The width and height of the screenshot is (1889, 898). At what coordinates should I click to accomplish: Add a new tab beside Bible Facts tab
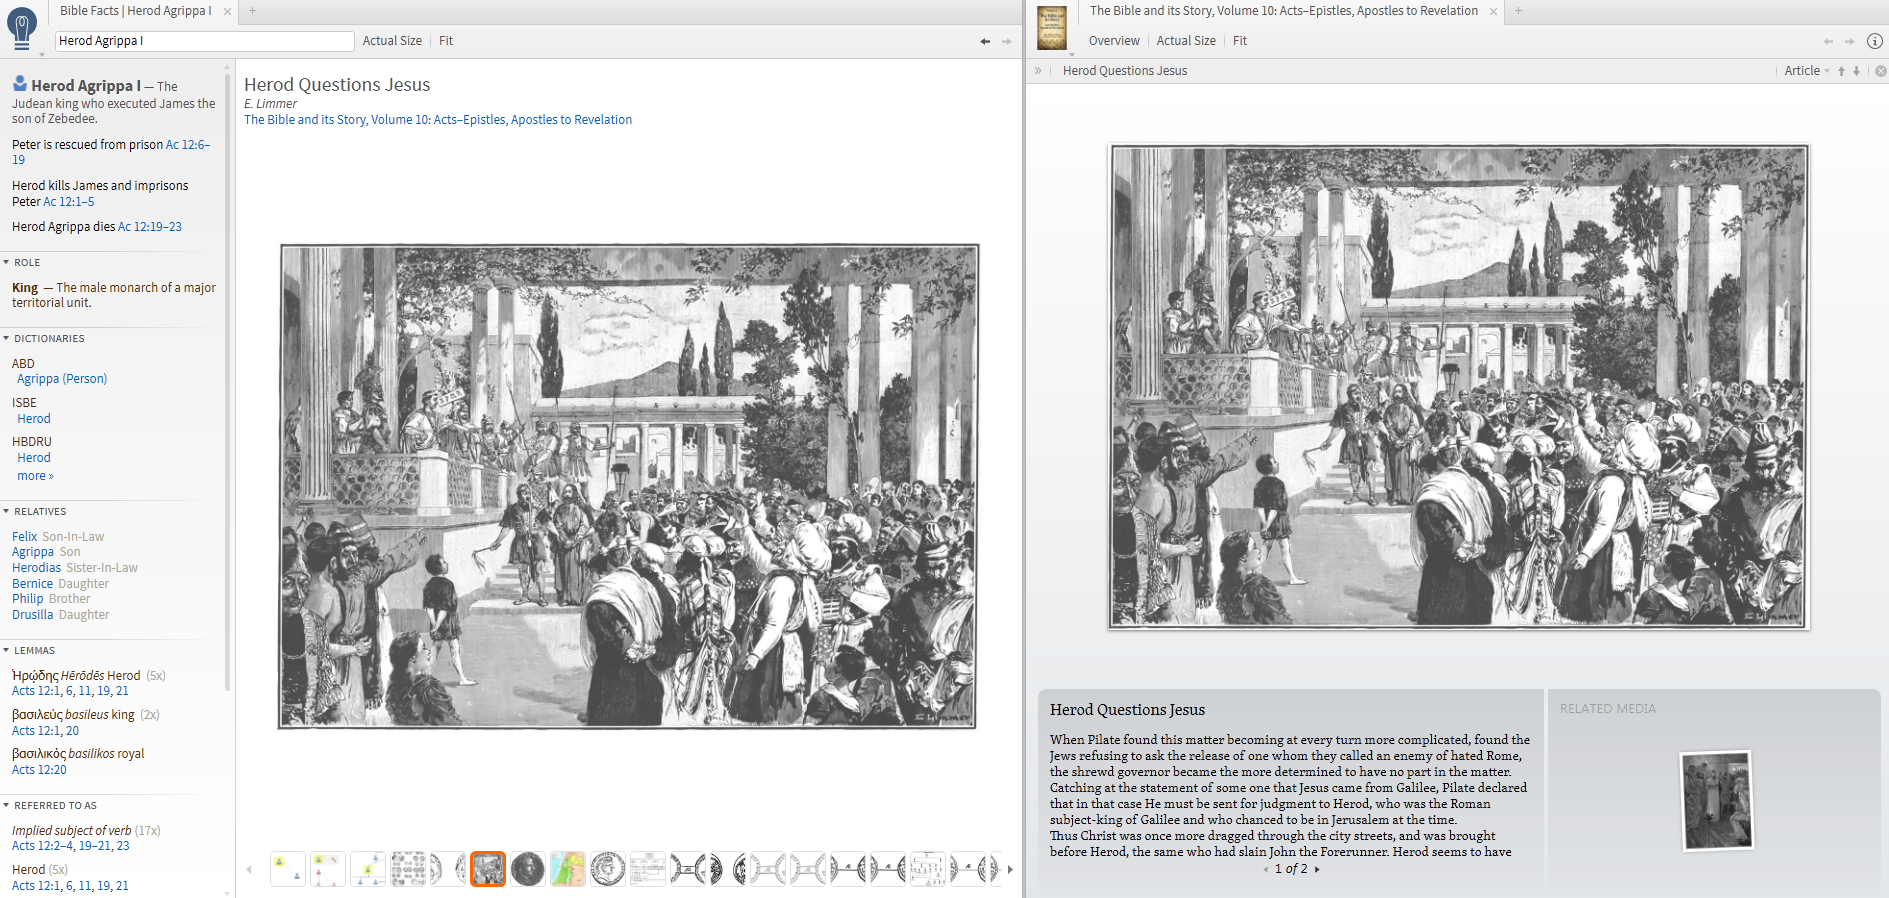point(252,11)
